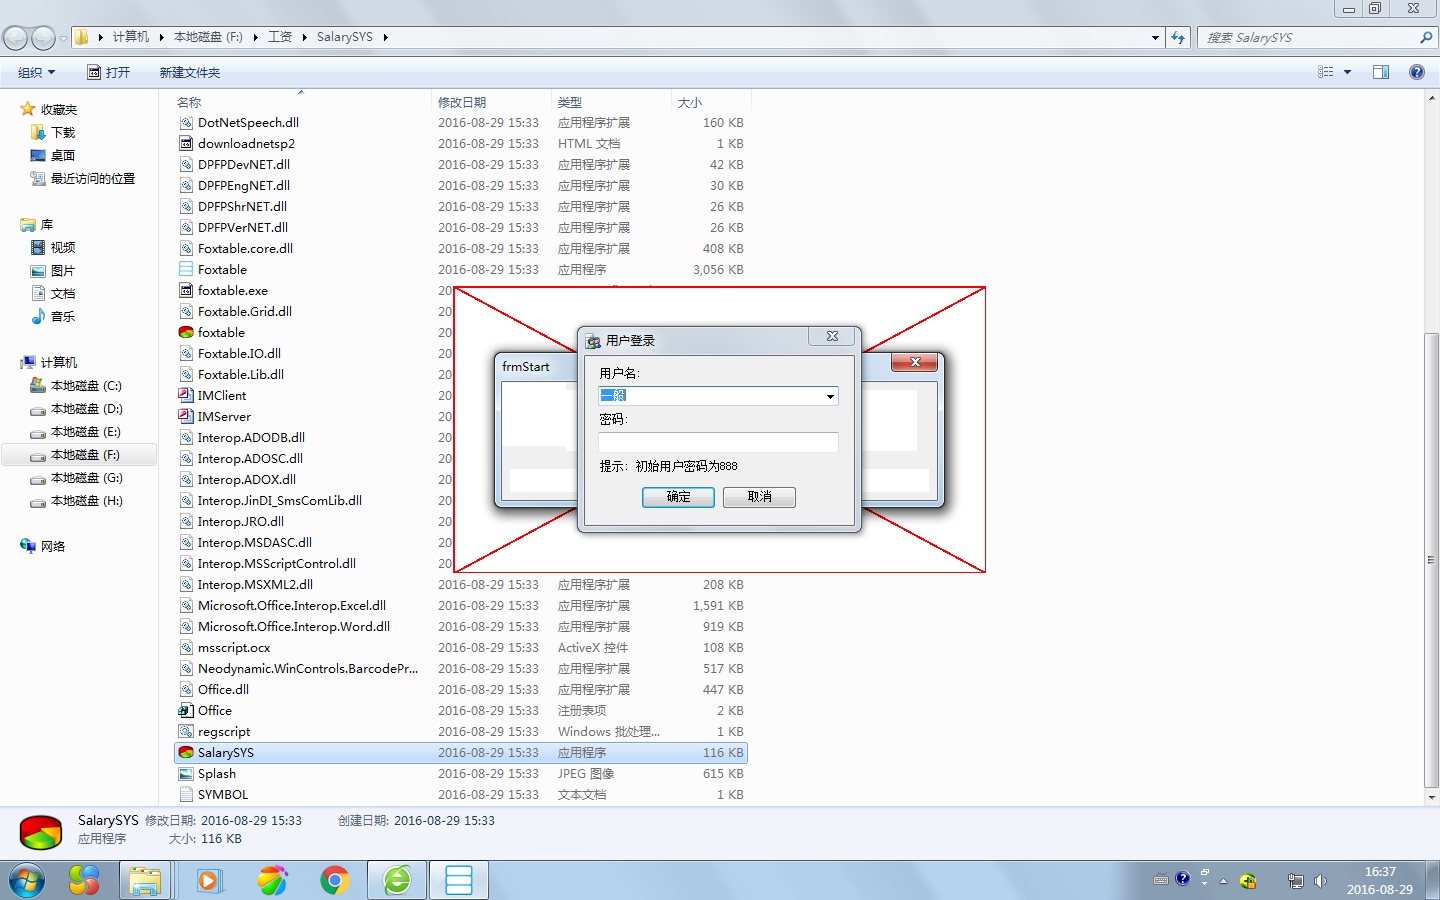Select the lowercase foxtable icon file
This screenshot has height=900, width=1440.
(221, 332)
